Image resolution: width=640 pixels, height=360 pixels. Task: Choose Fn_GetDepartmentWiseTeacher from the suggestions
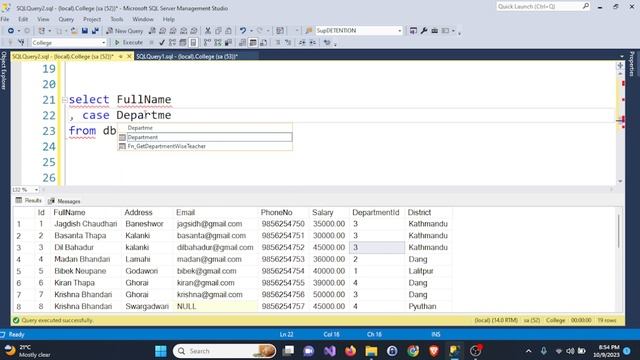pos(205,146)
